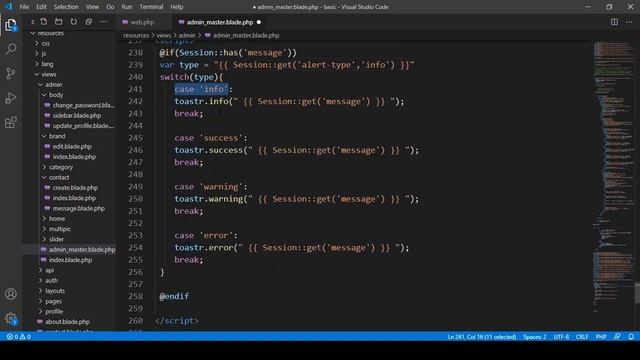
Task: Open message.blade.php file
Action: pyautogui.click(x=78, y=208)
